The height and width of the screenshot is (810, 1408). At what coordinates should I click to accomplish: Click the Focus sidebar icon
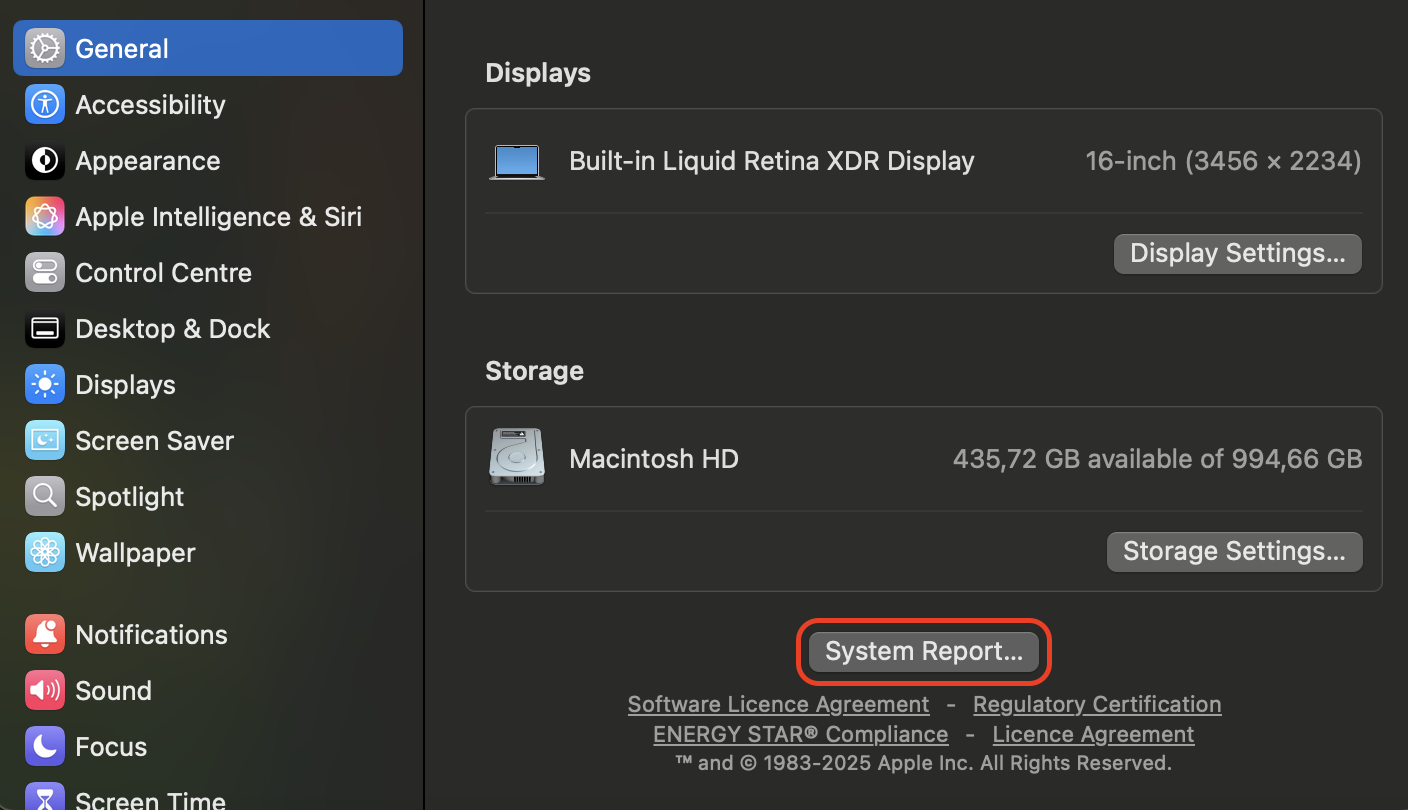pos(44,746)
